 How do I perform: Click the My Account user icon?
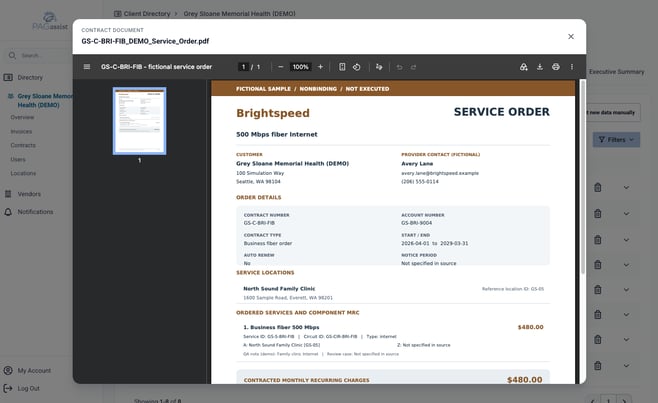[8, 370]
